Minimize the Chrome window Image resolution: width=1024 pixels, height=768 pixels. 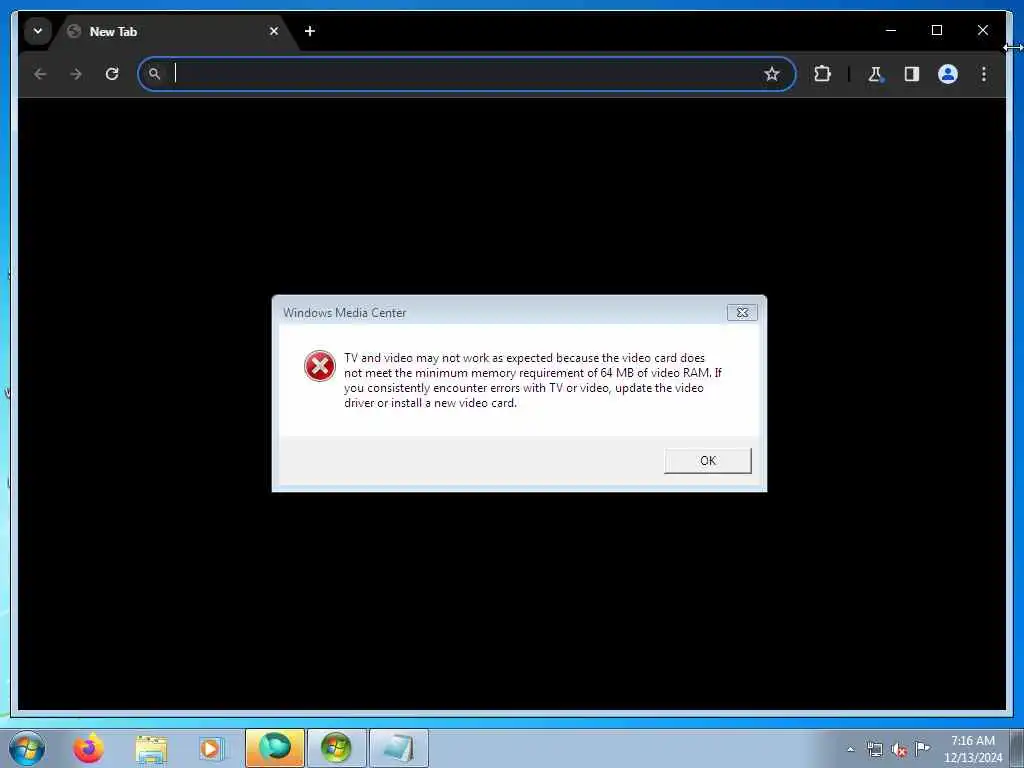pos(891,30)
